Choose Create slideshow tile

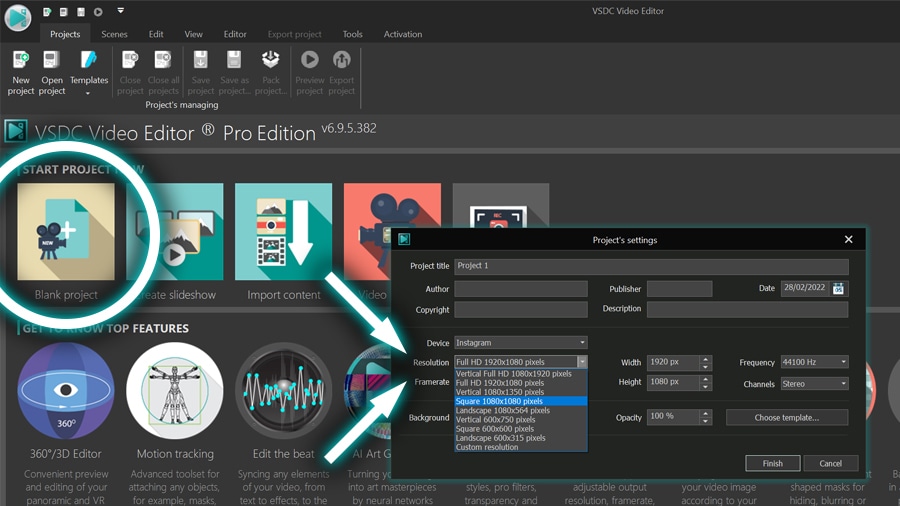coord(175,232)
